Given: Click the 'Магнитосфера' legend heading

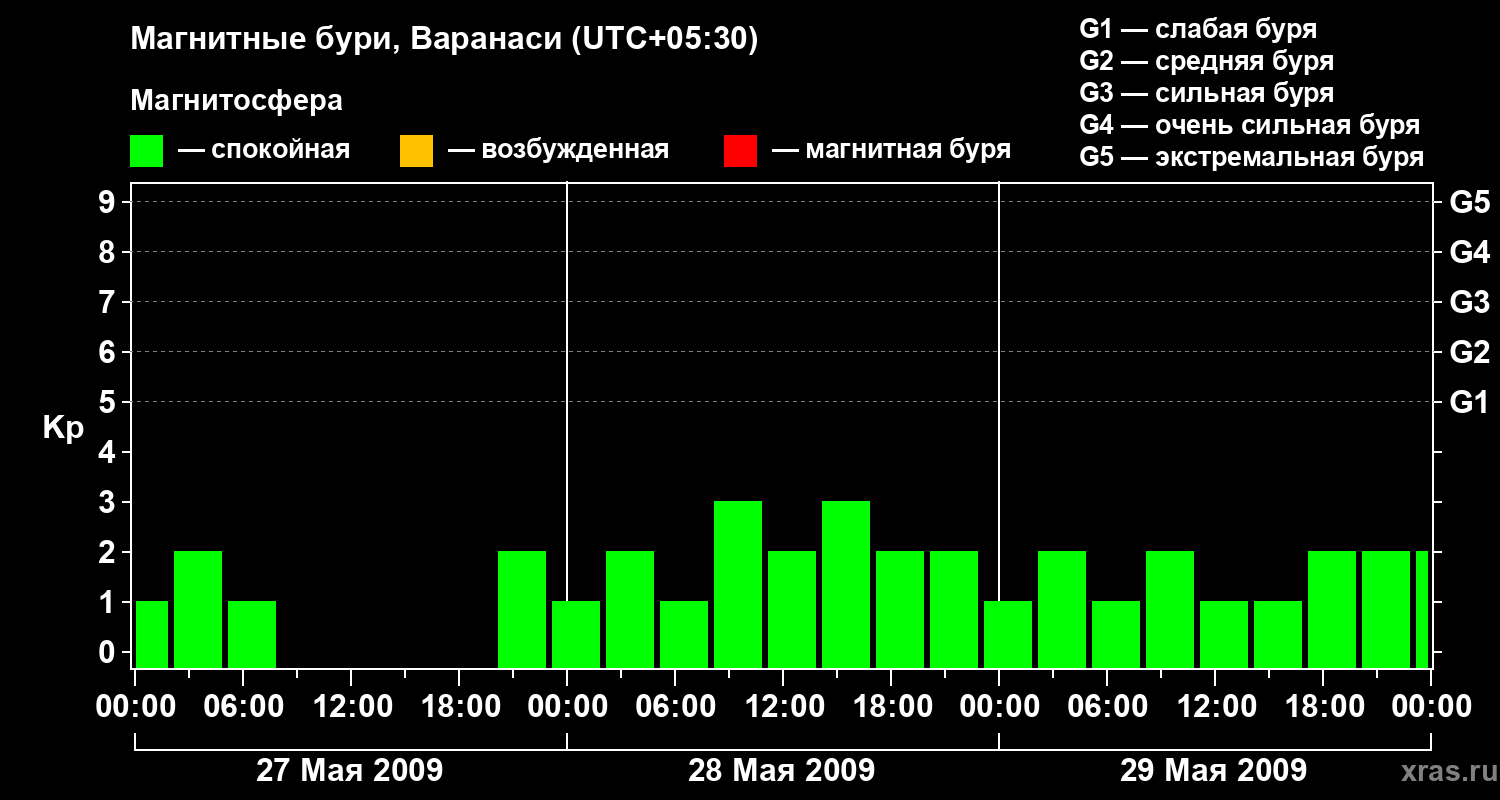Looking at the screenshot, I should click(236, 101).
